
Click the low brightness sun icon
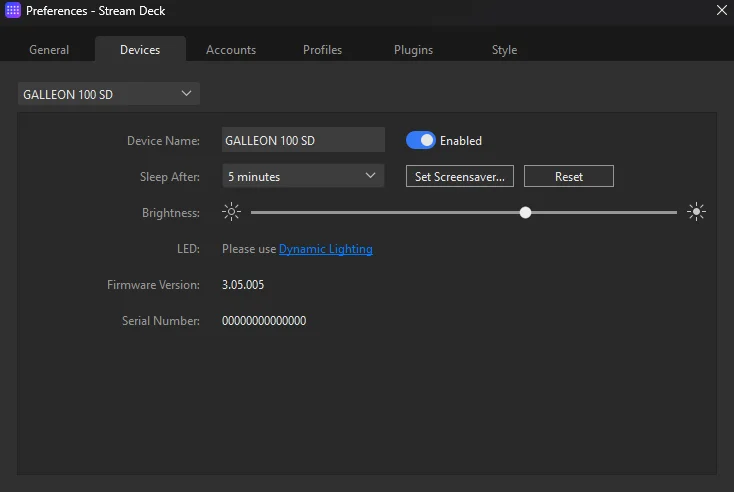tap(231, 212)
